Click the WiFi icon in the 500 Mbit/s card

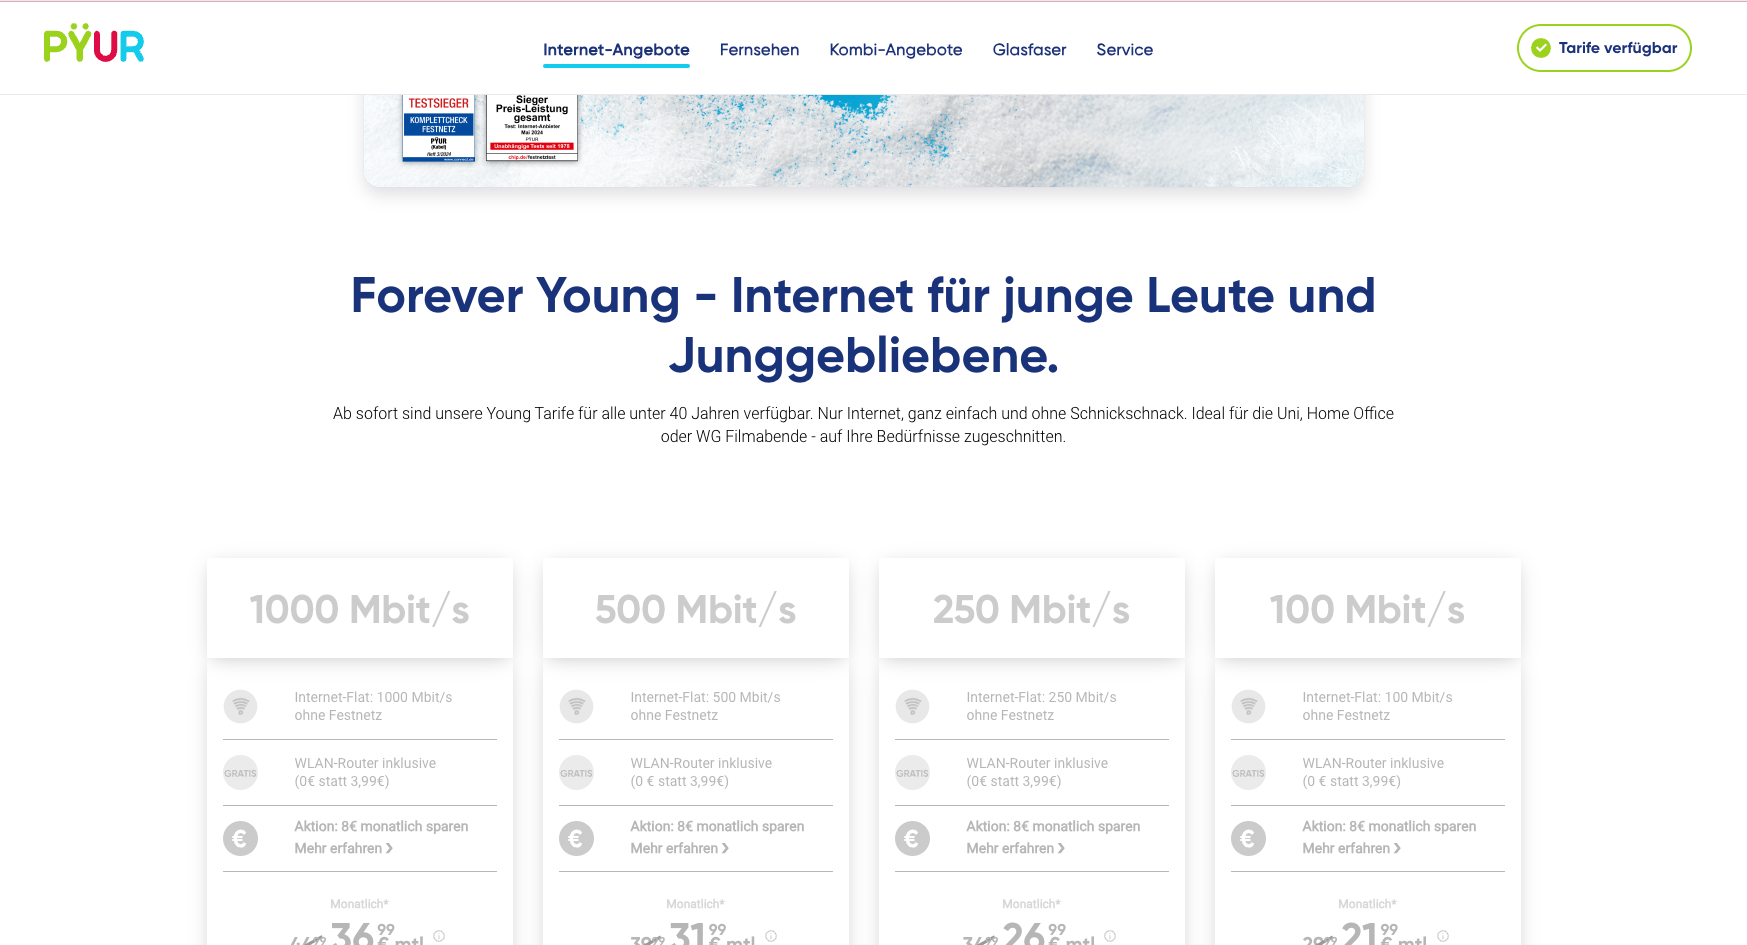point(576,706)
